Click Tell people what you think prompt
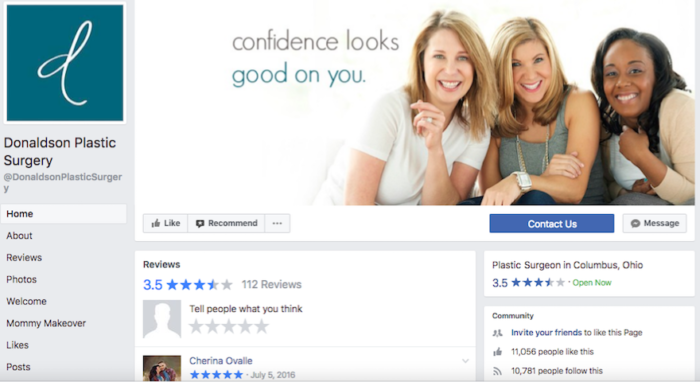This screenshot has width=700, height=382. point(246,309)
